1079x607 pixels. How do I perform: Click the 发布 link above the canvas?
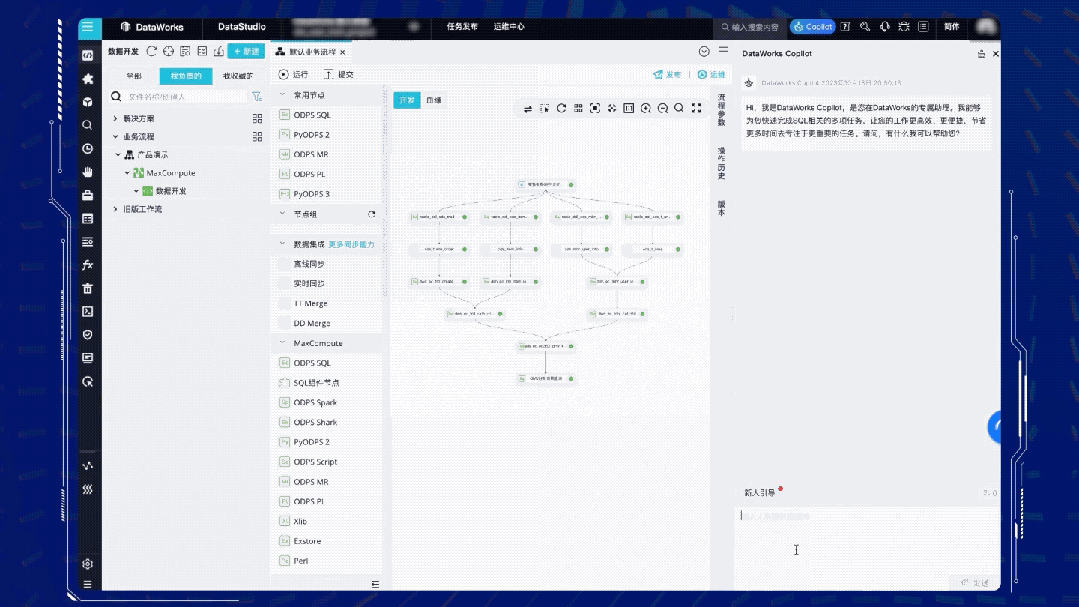667,74
